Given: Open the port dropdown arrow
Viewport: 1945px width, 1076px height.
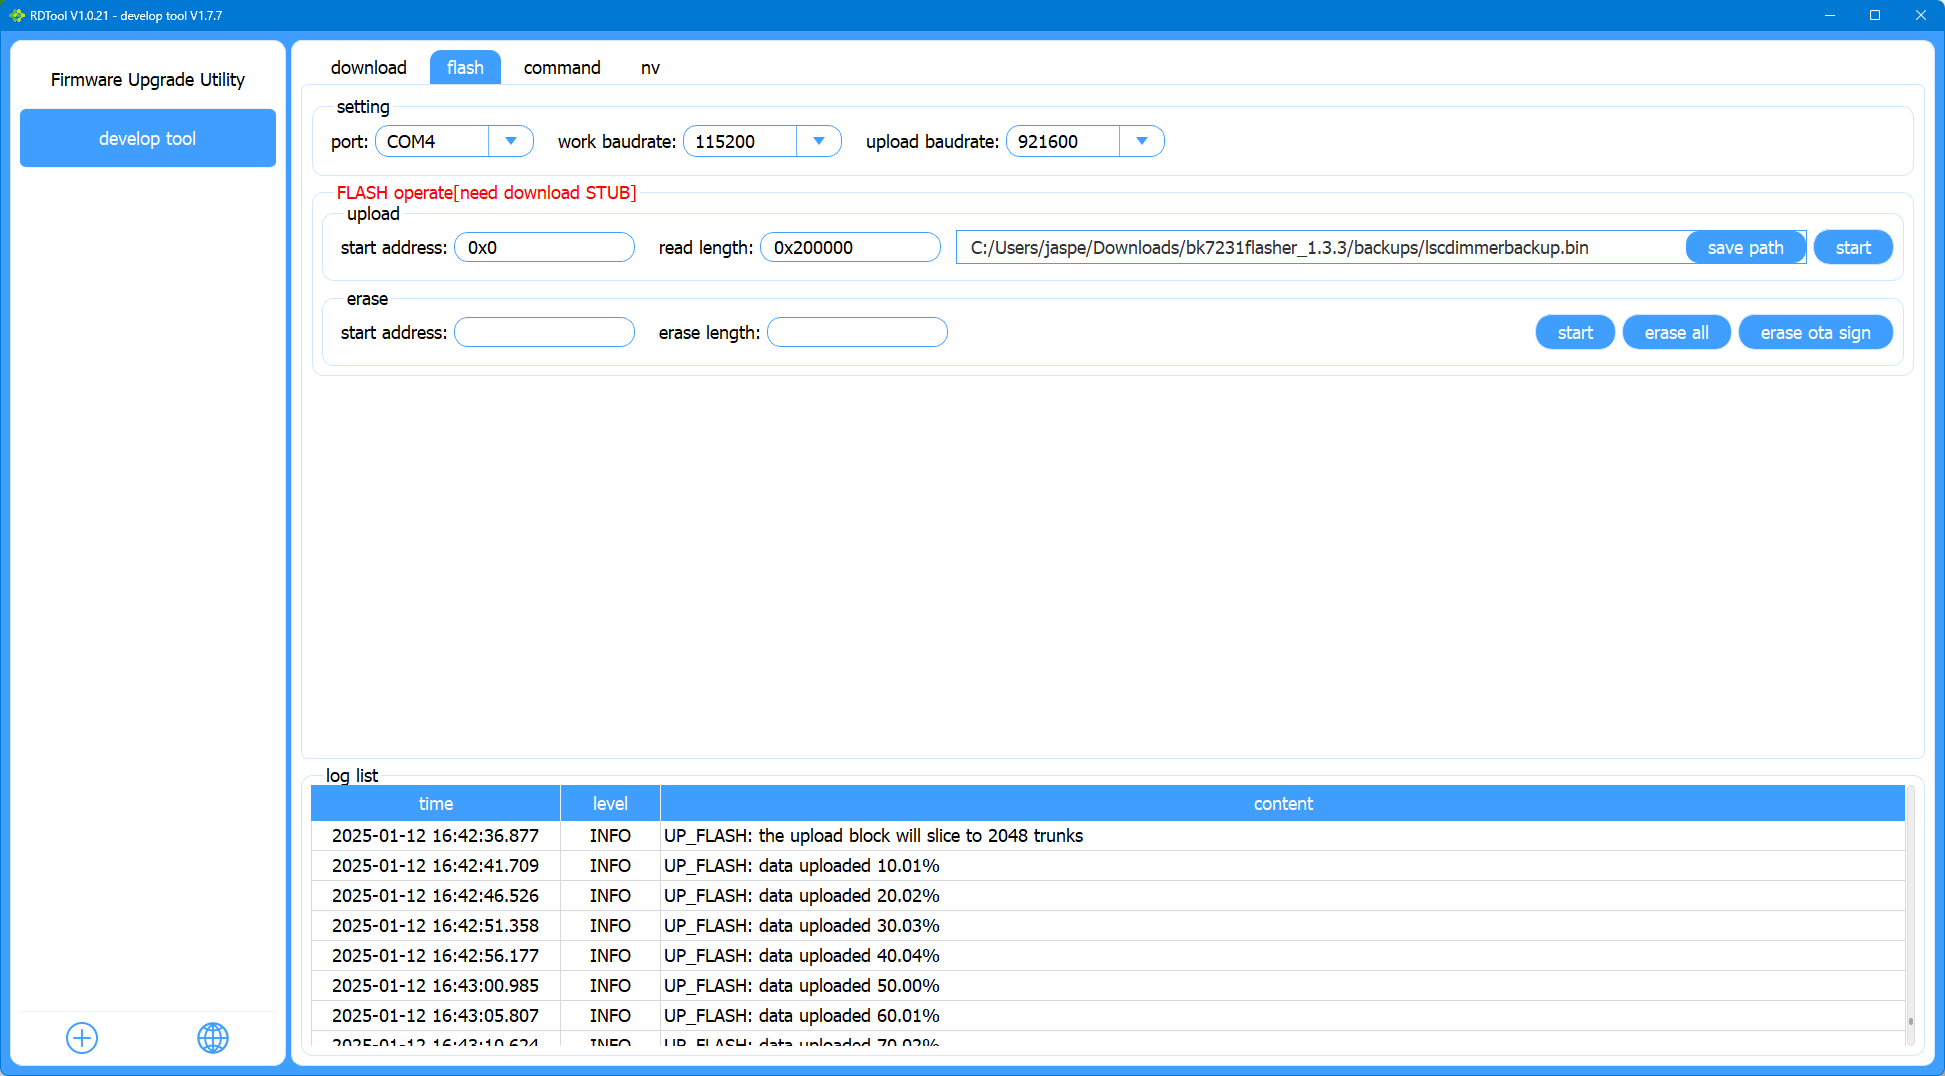Looking at the screenshot, I should [511, 141].
